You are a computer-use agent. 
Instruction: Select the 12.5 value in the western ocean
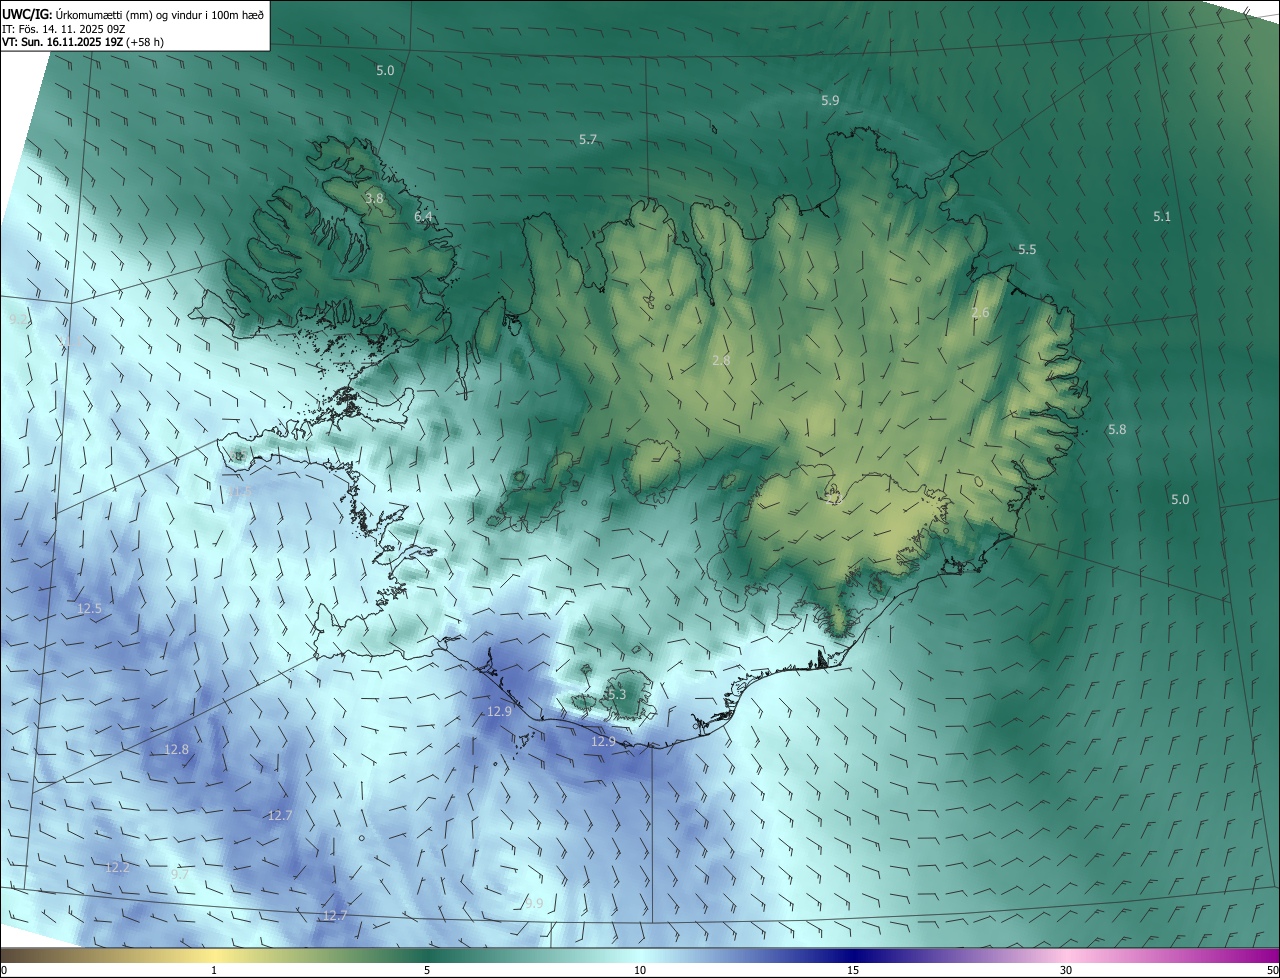point(90,608)
